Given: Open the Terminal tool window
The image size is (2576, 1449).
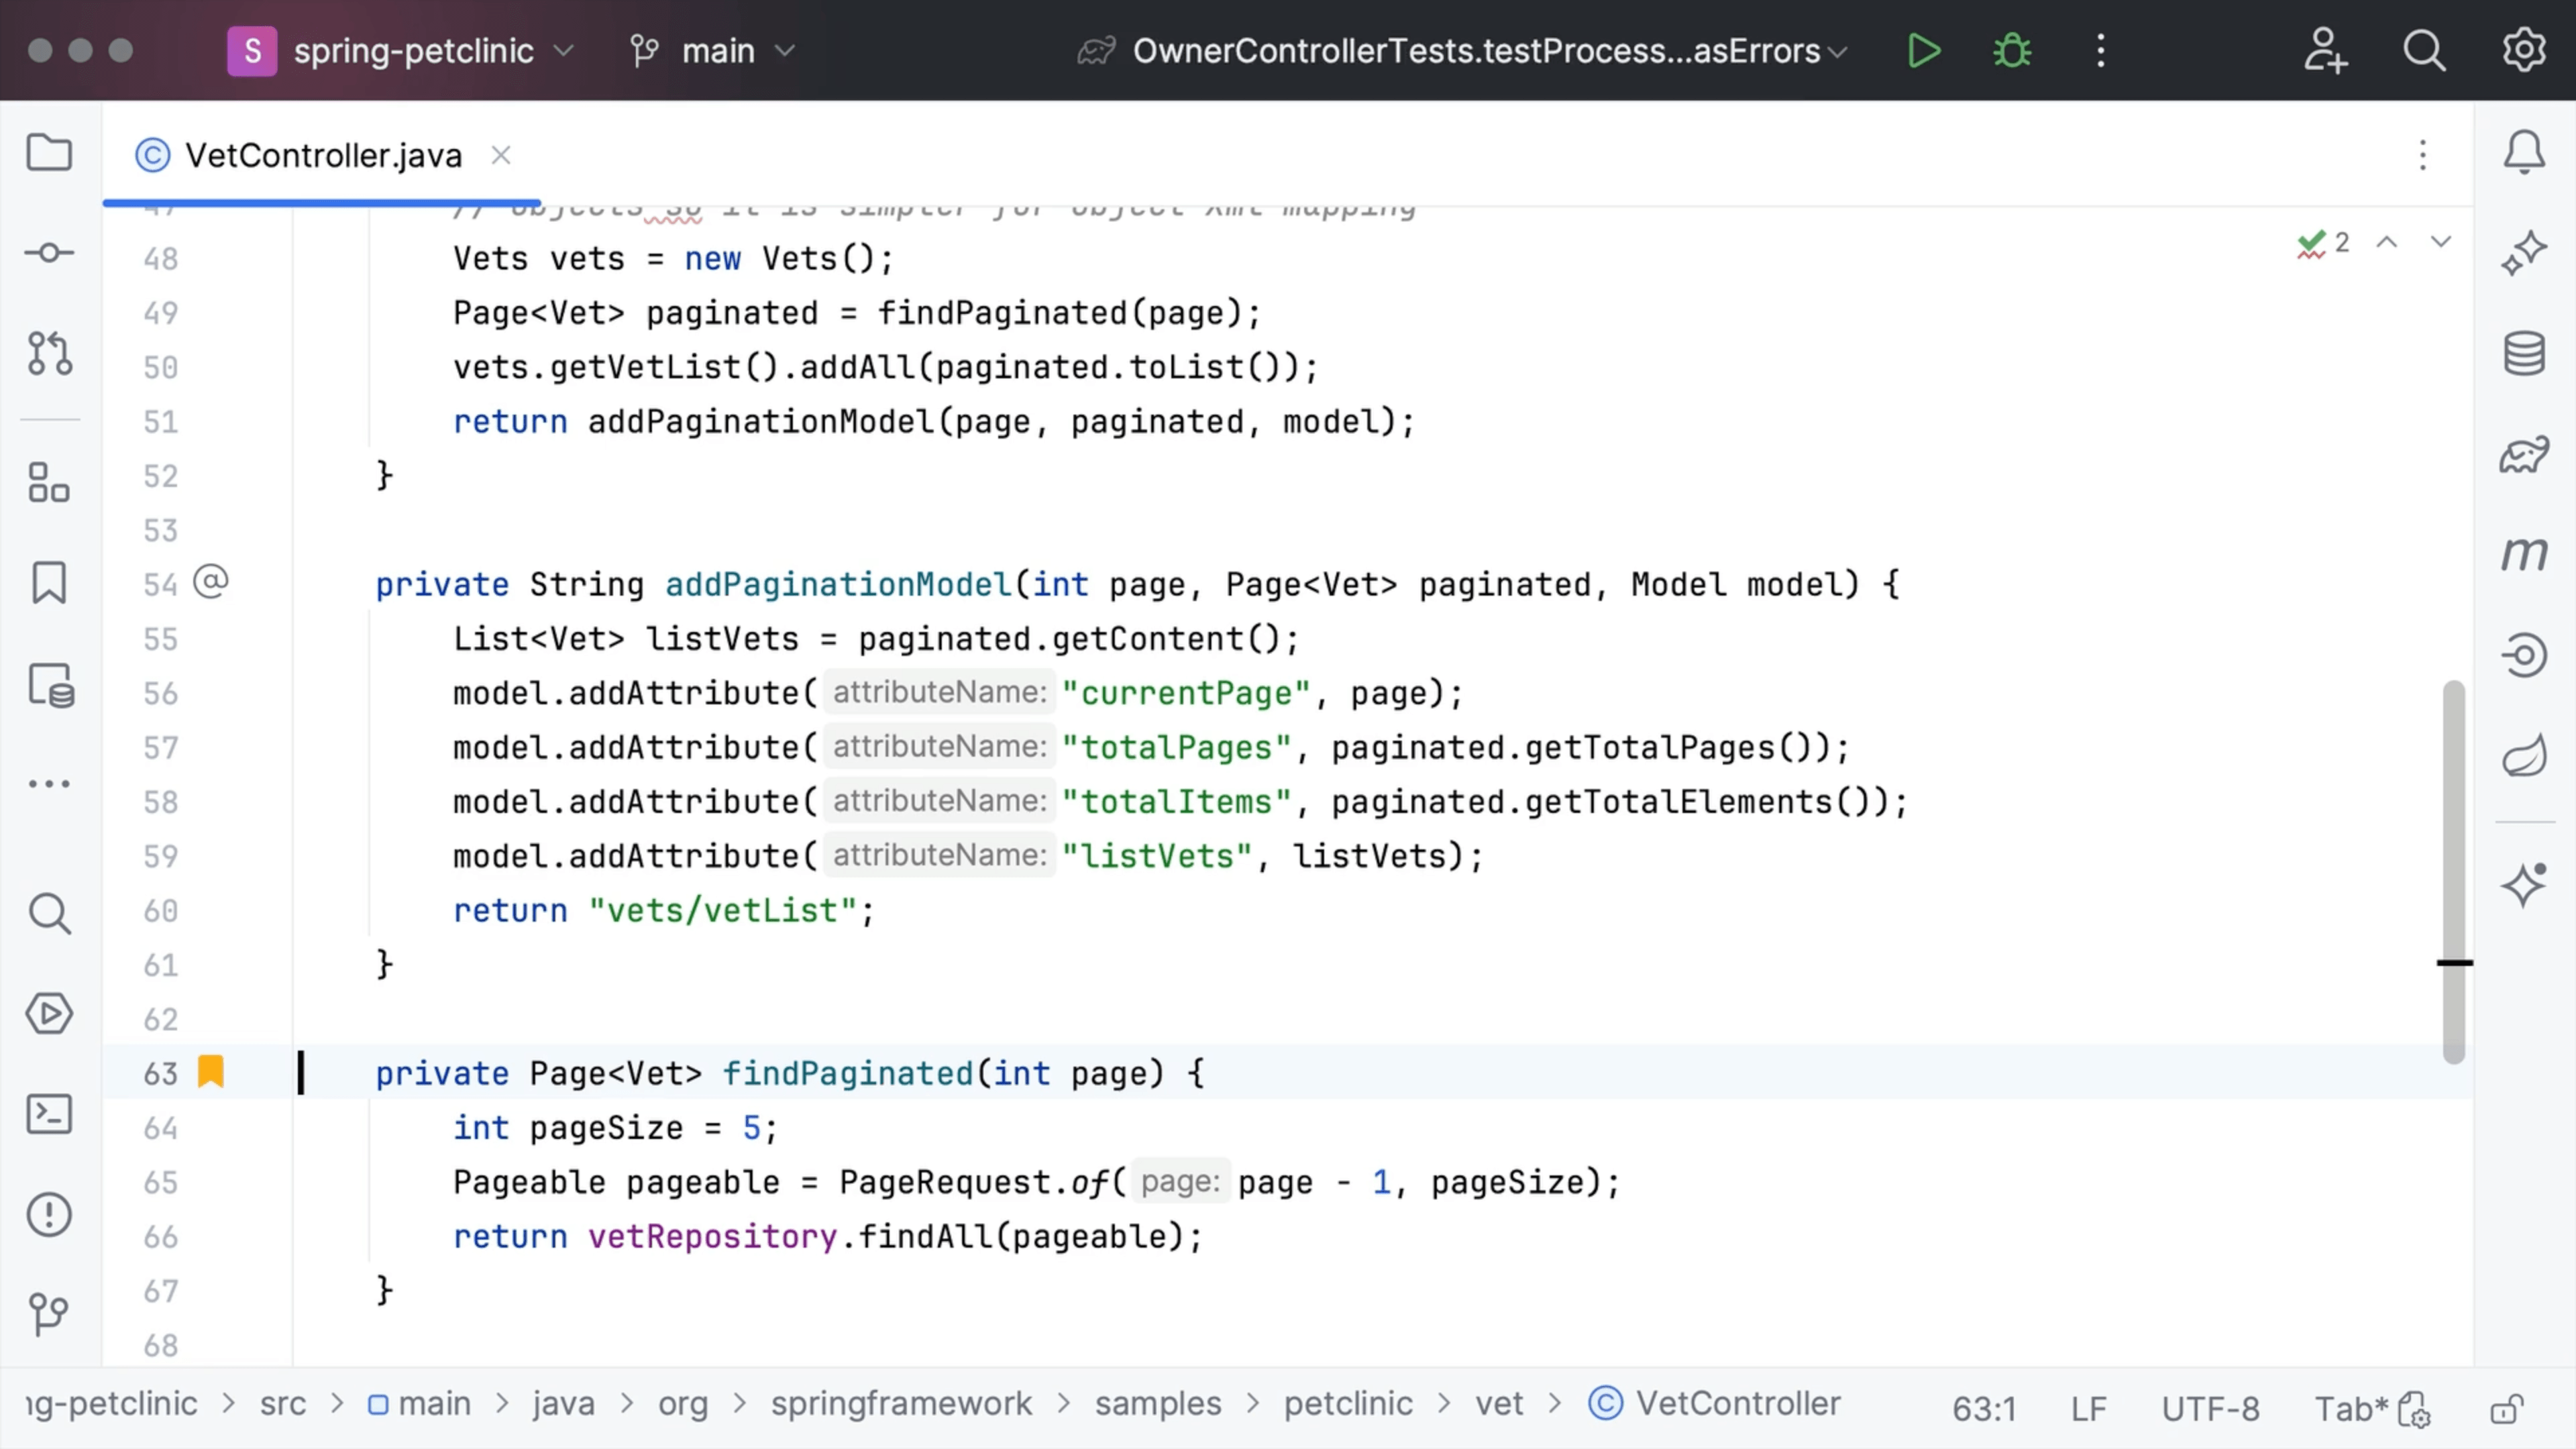Looking at the screenshot, I should 49,1114.
